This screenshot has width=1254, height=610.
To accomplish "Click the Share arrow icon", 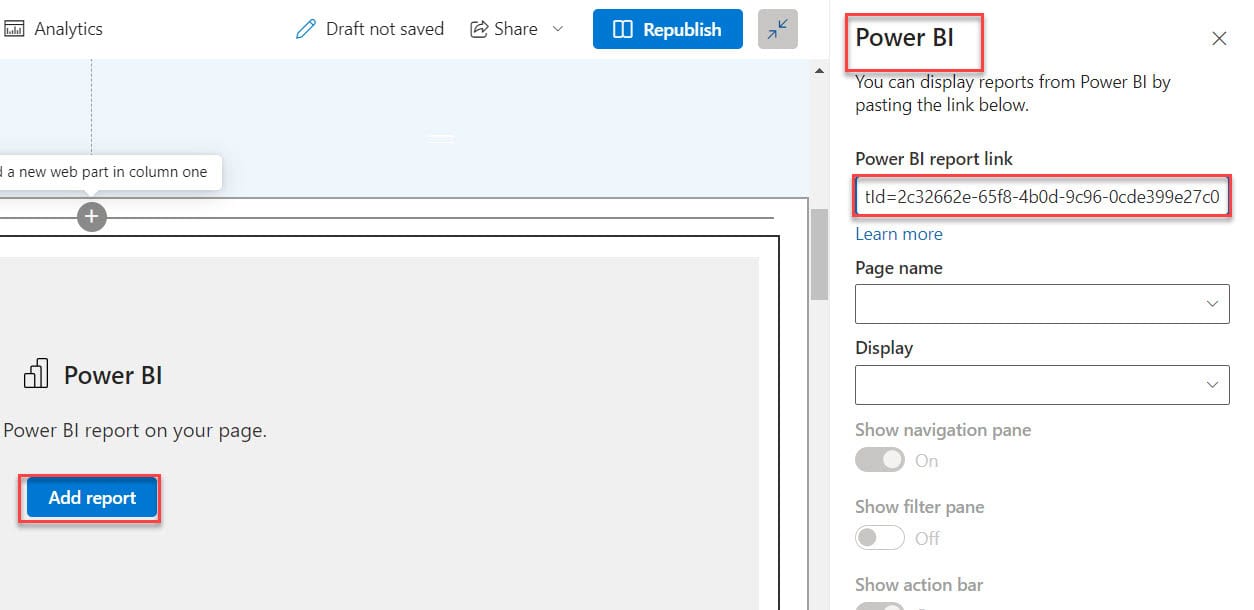I will point(480,29).
